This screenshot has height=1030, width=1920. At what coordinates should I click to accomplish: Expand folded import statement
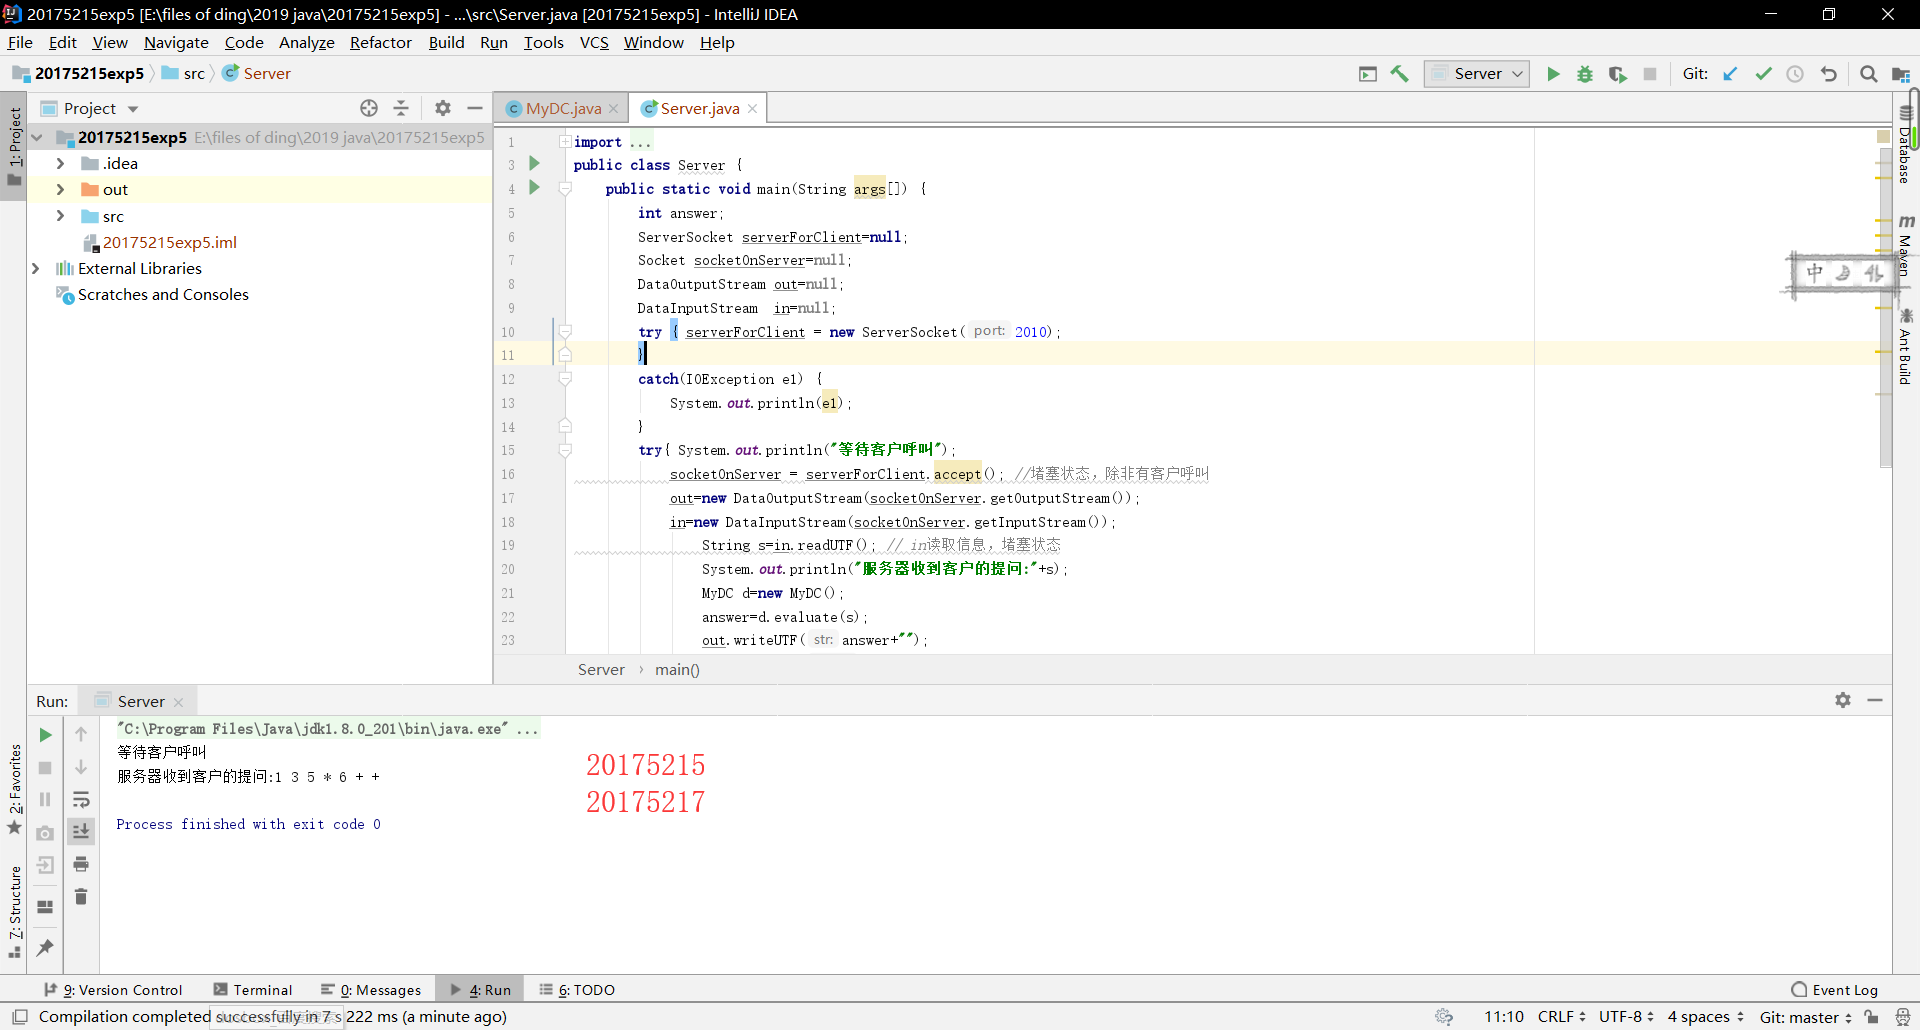pyautogui.click(x=565, y=141)
